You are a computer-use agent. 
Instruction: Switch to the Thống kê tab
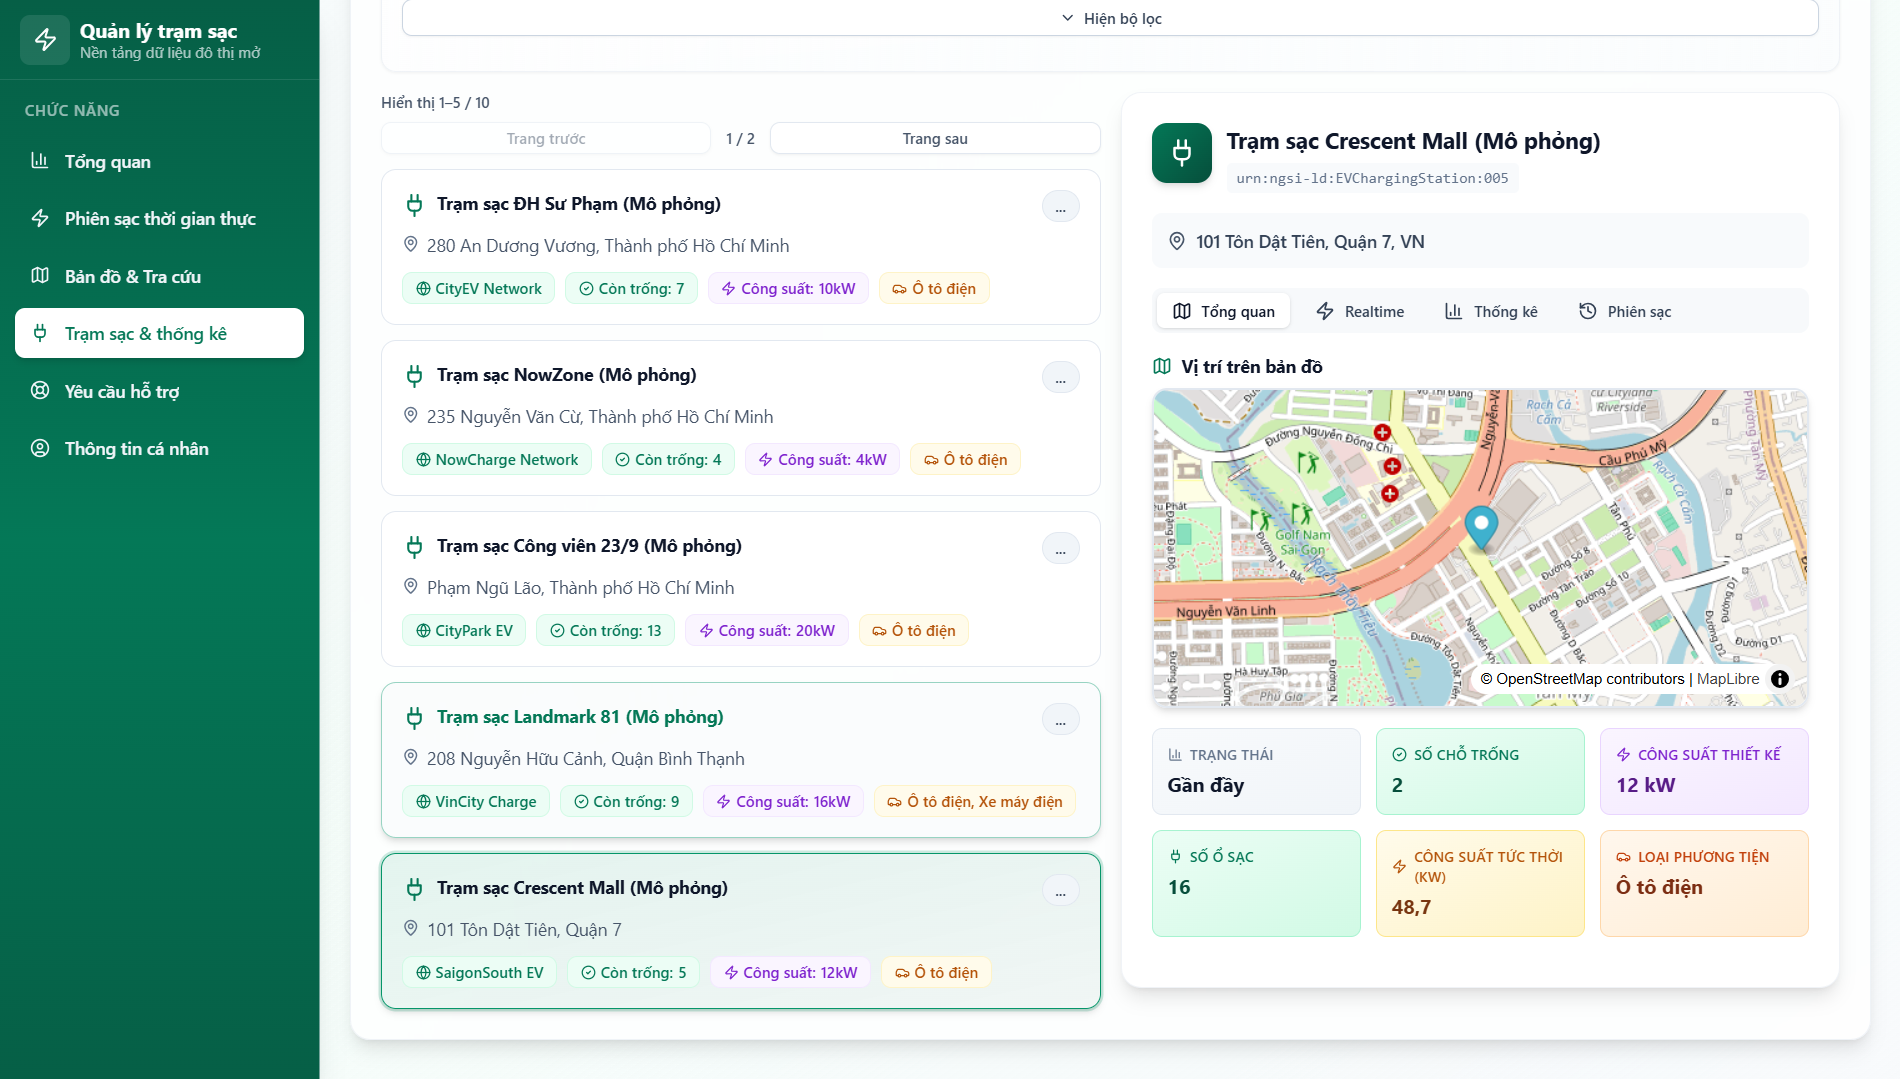[1492, 311]
